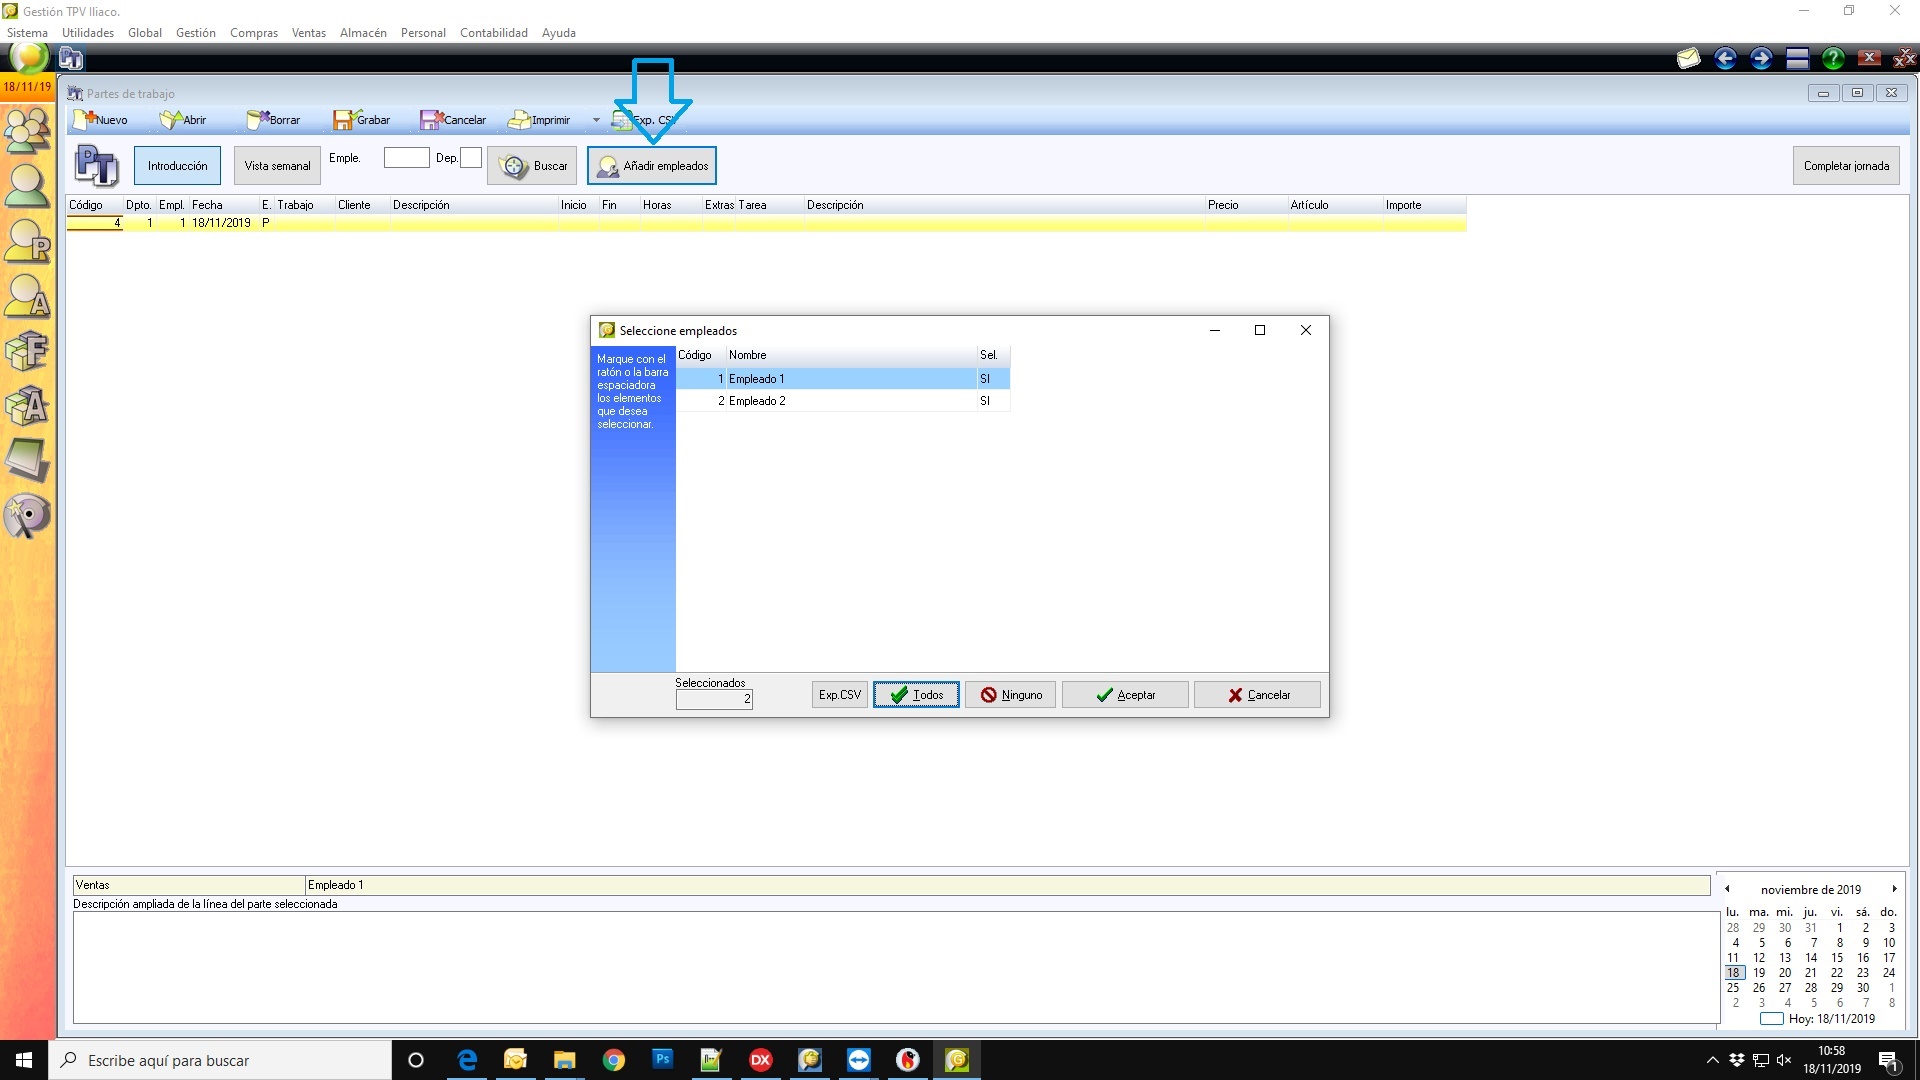Go to next month in calendar
1920x1080 pixels.
point(1894,889)
